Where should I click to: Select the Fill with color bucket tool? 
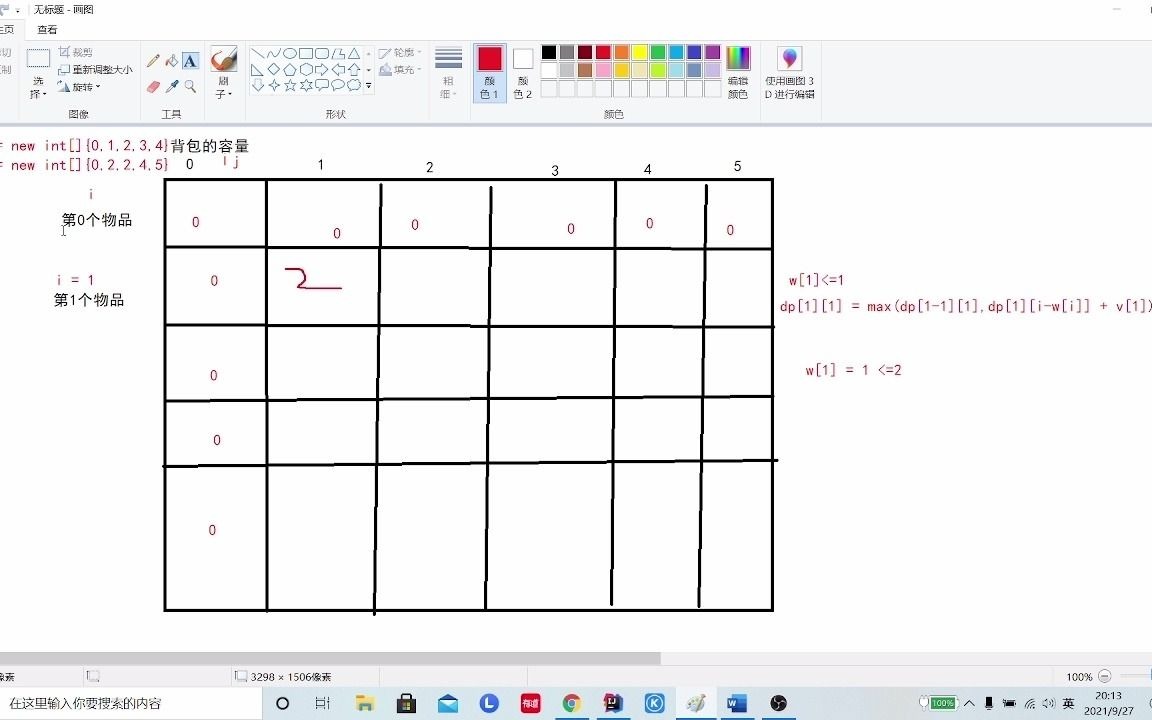point(171,60)
